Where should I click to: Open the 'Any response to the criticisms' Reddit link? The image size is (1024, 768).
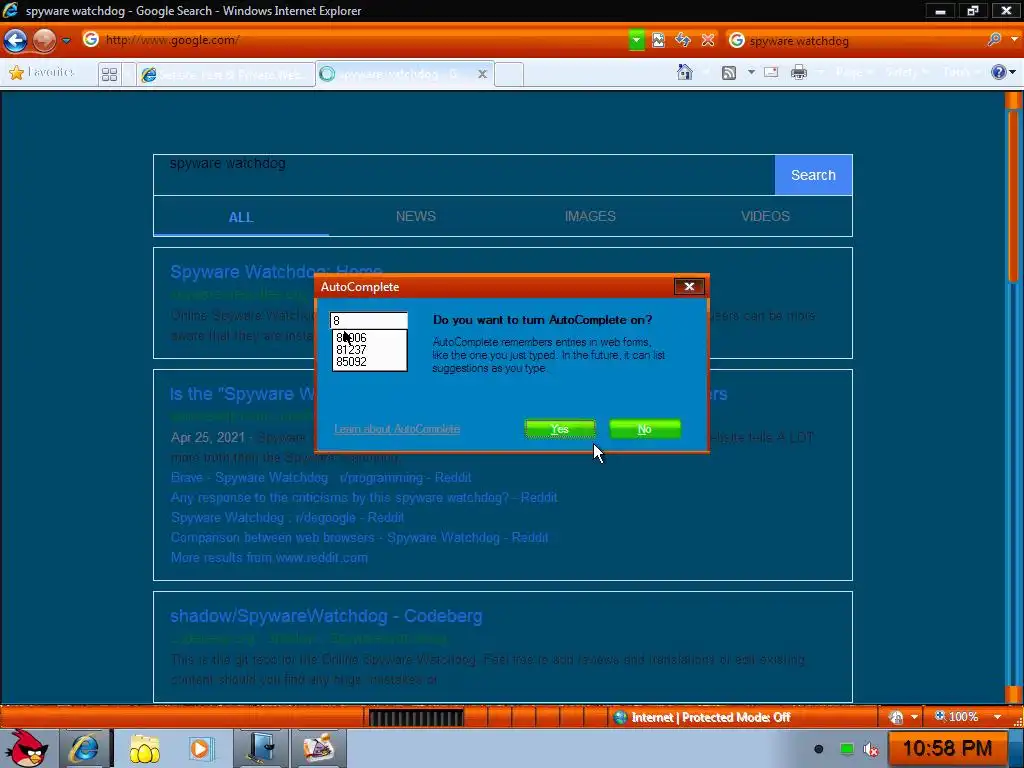point(364,498)
